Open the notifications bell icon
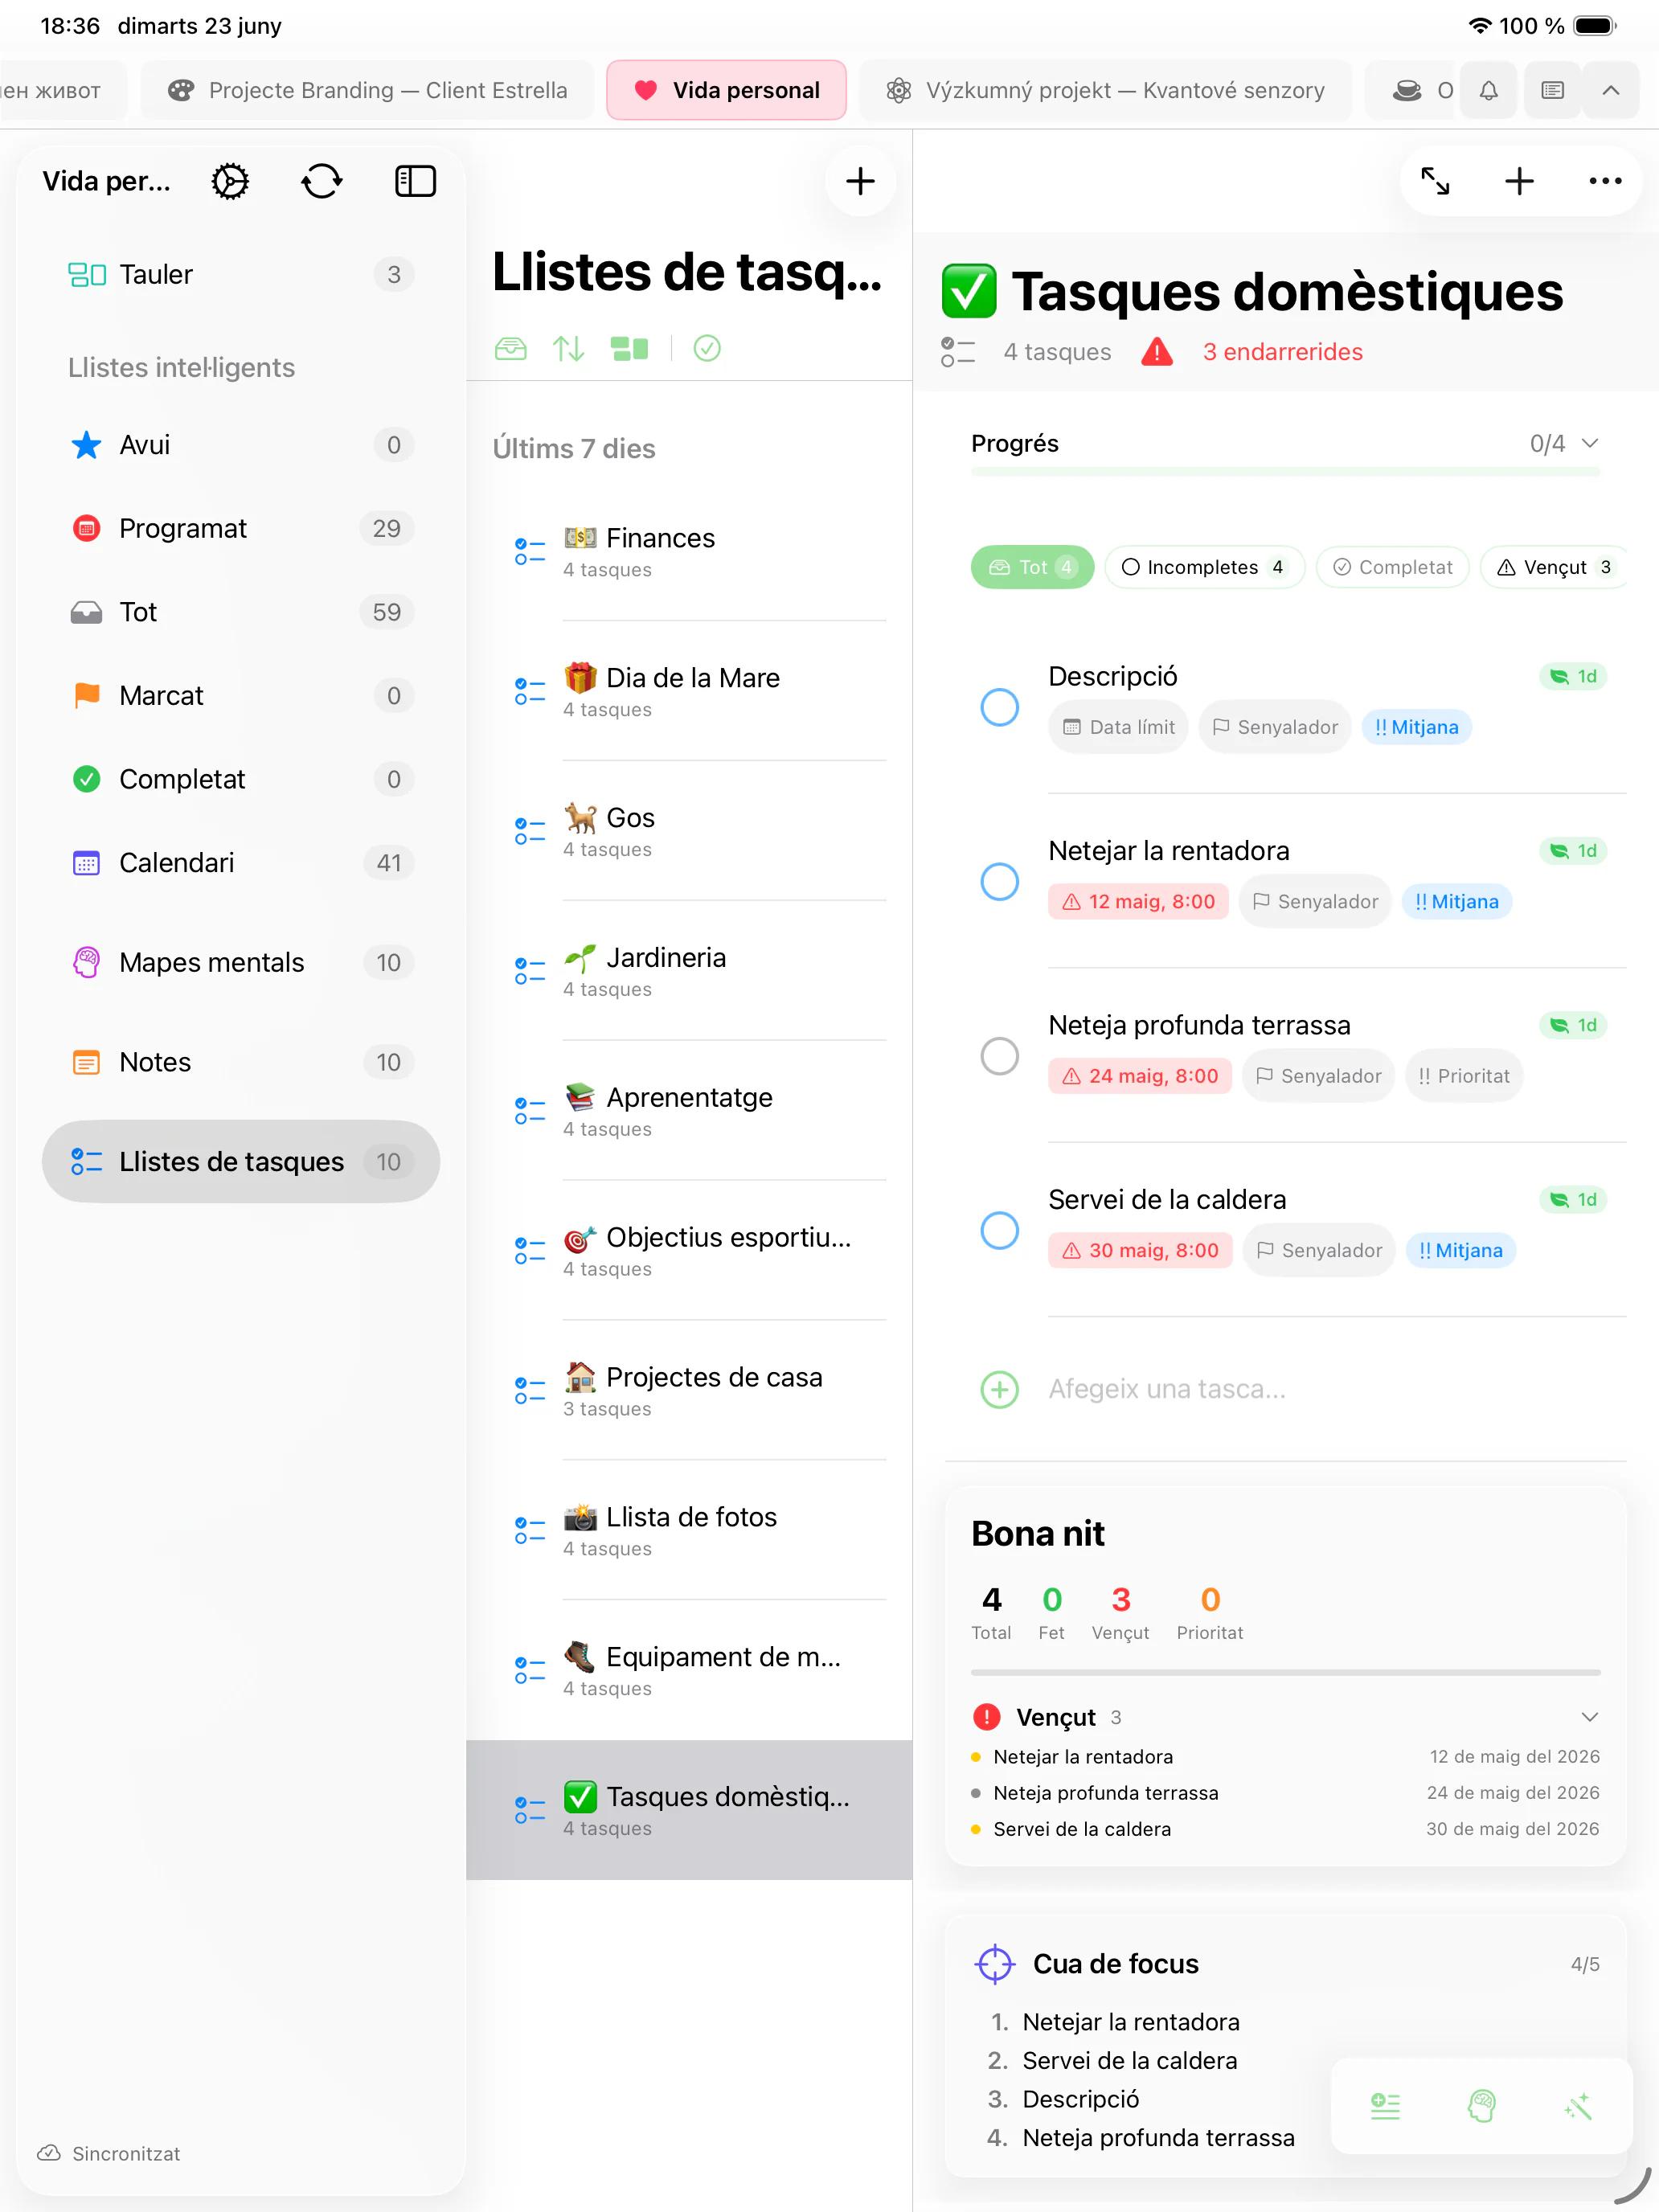Viewport: 1659px width, 2212px height. point(1488,90)
